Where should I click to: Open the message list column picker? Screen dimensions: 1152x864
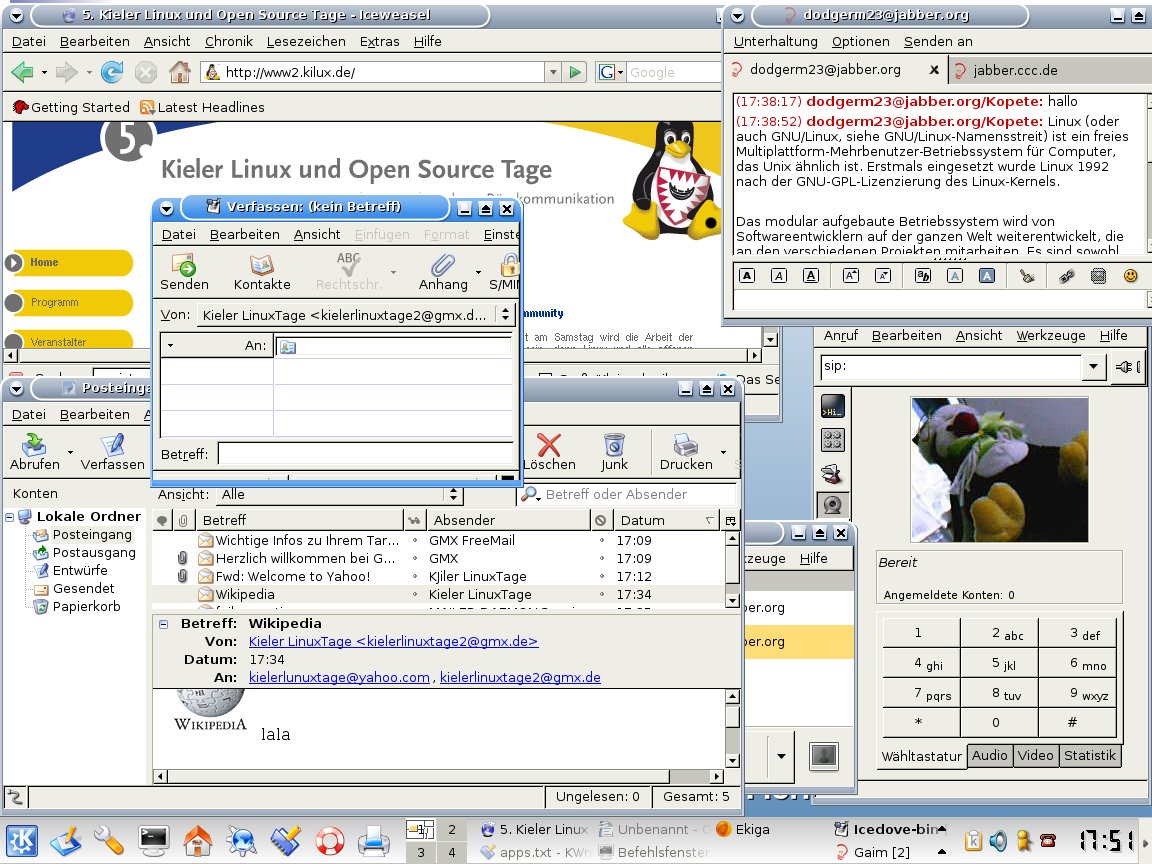pyautogui.click(x=730, y=520)
